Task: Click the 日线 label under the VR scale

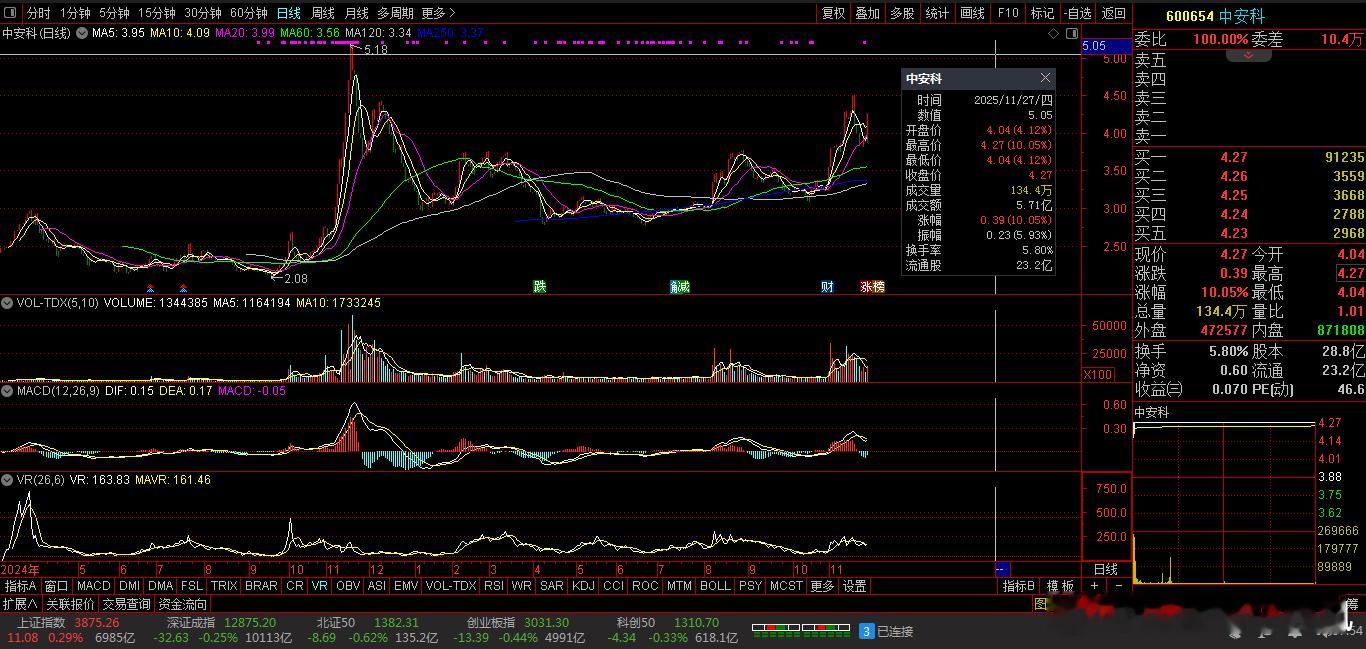Action: coord(1104,569)
